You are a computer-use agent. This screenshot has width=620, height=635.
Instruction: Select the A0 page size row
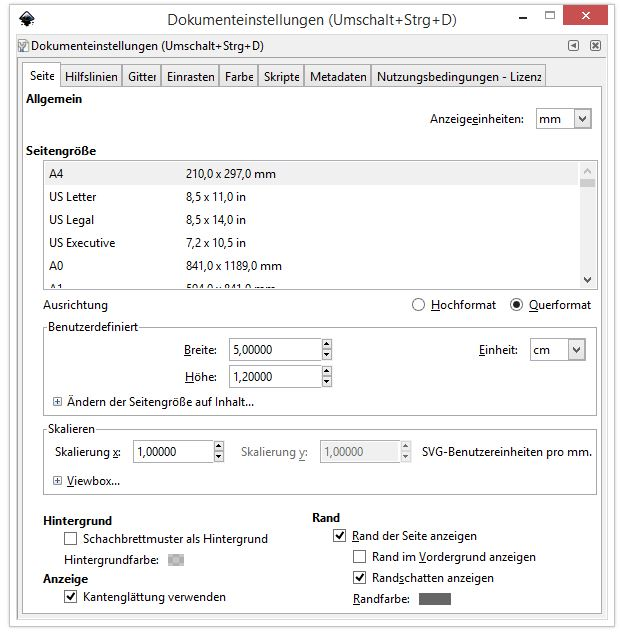click(311, 266)
